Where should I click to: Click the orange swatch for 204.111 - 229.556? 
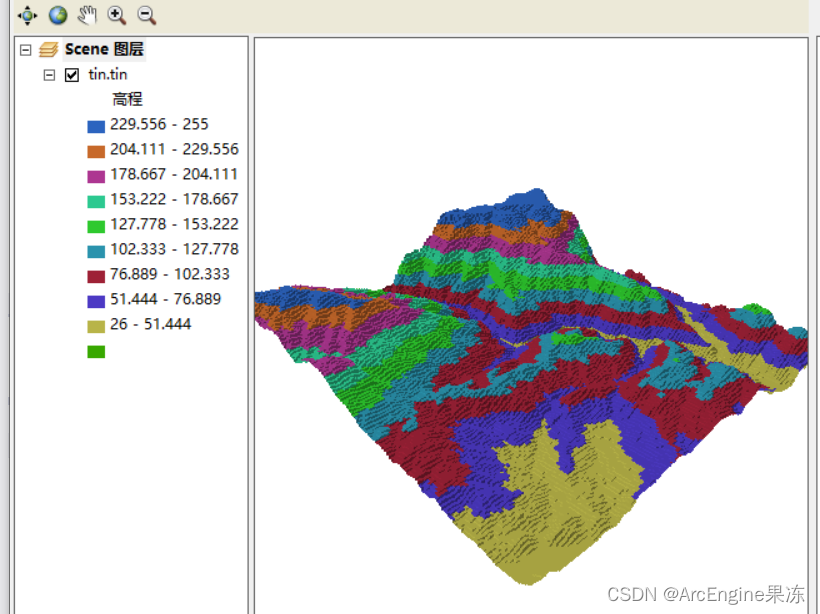(x=95, y=149)
